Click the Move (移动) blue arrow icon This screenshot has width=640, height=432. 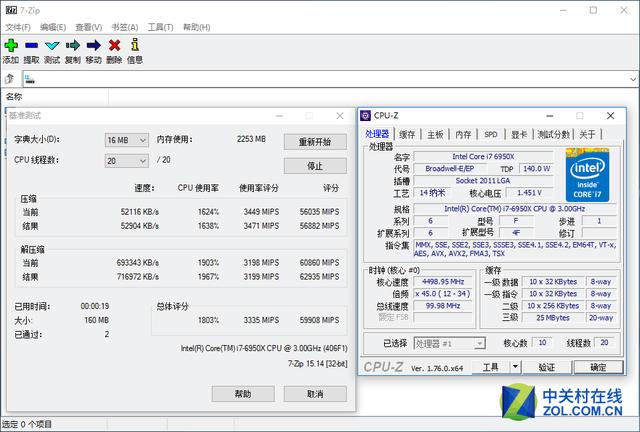click(x=93, y=45)
